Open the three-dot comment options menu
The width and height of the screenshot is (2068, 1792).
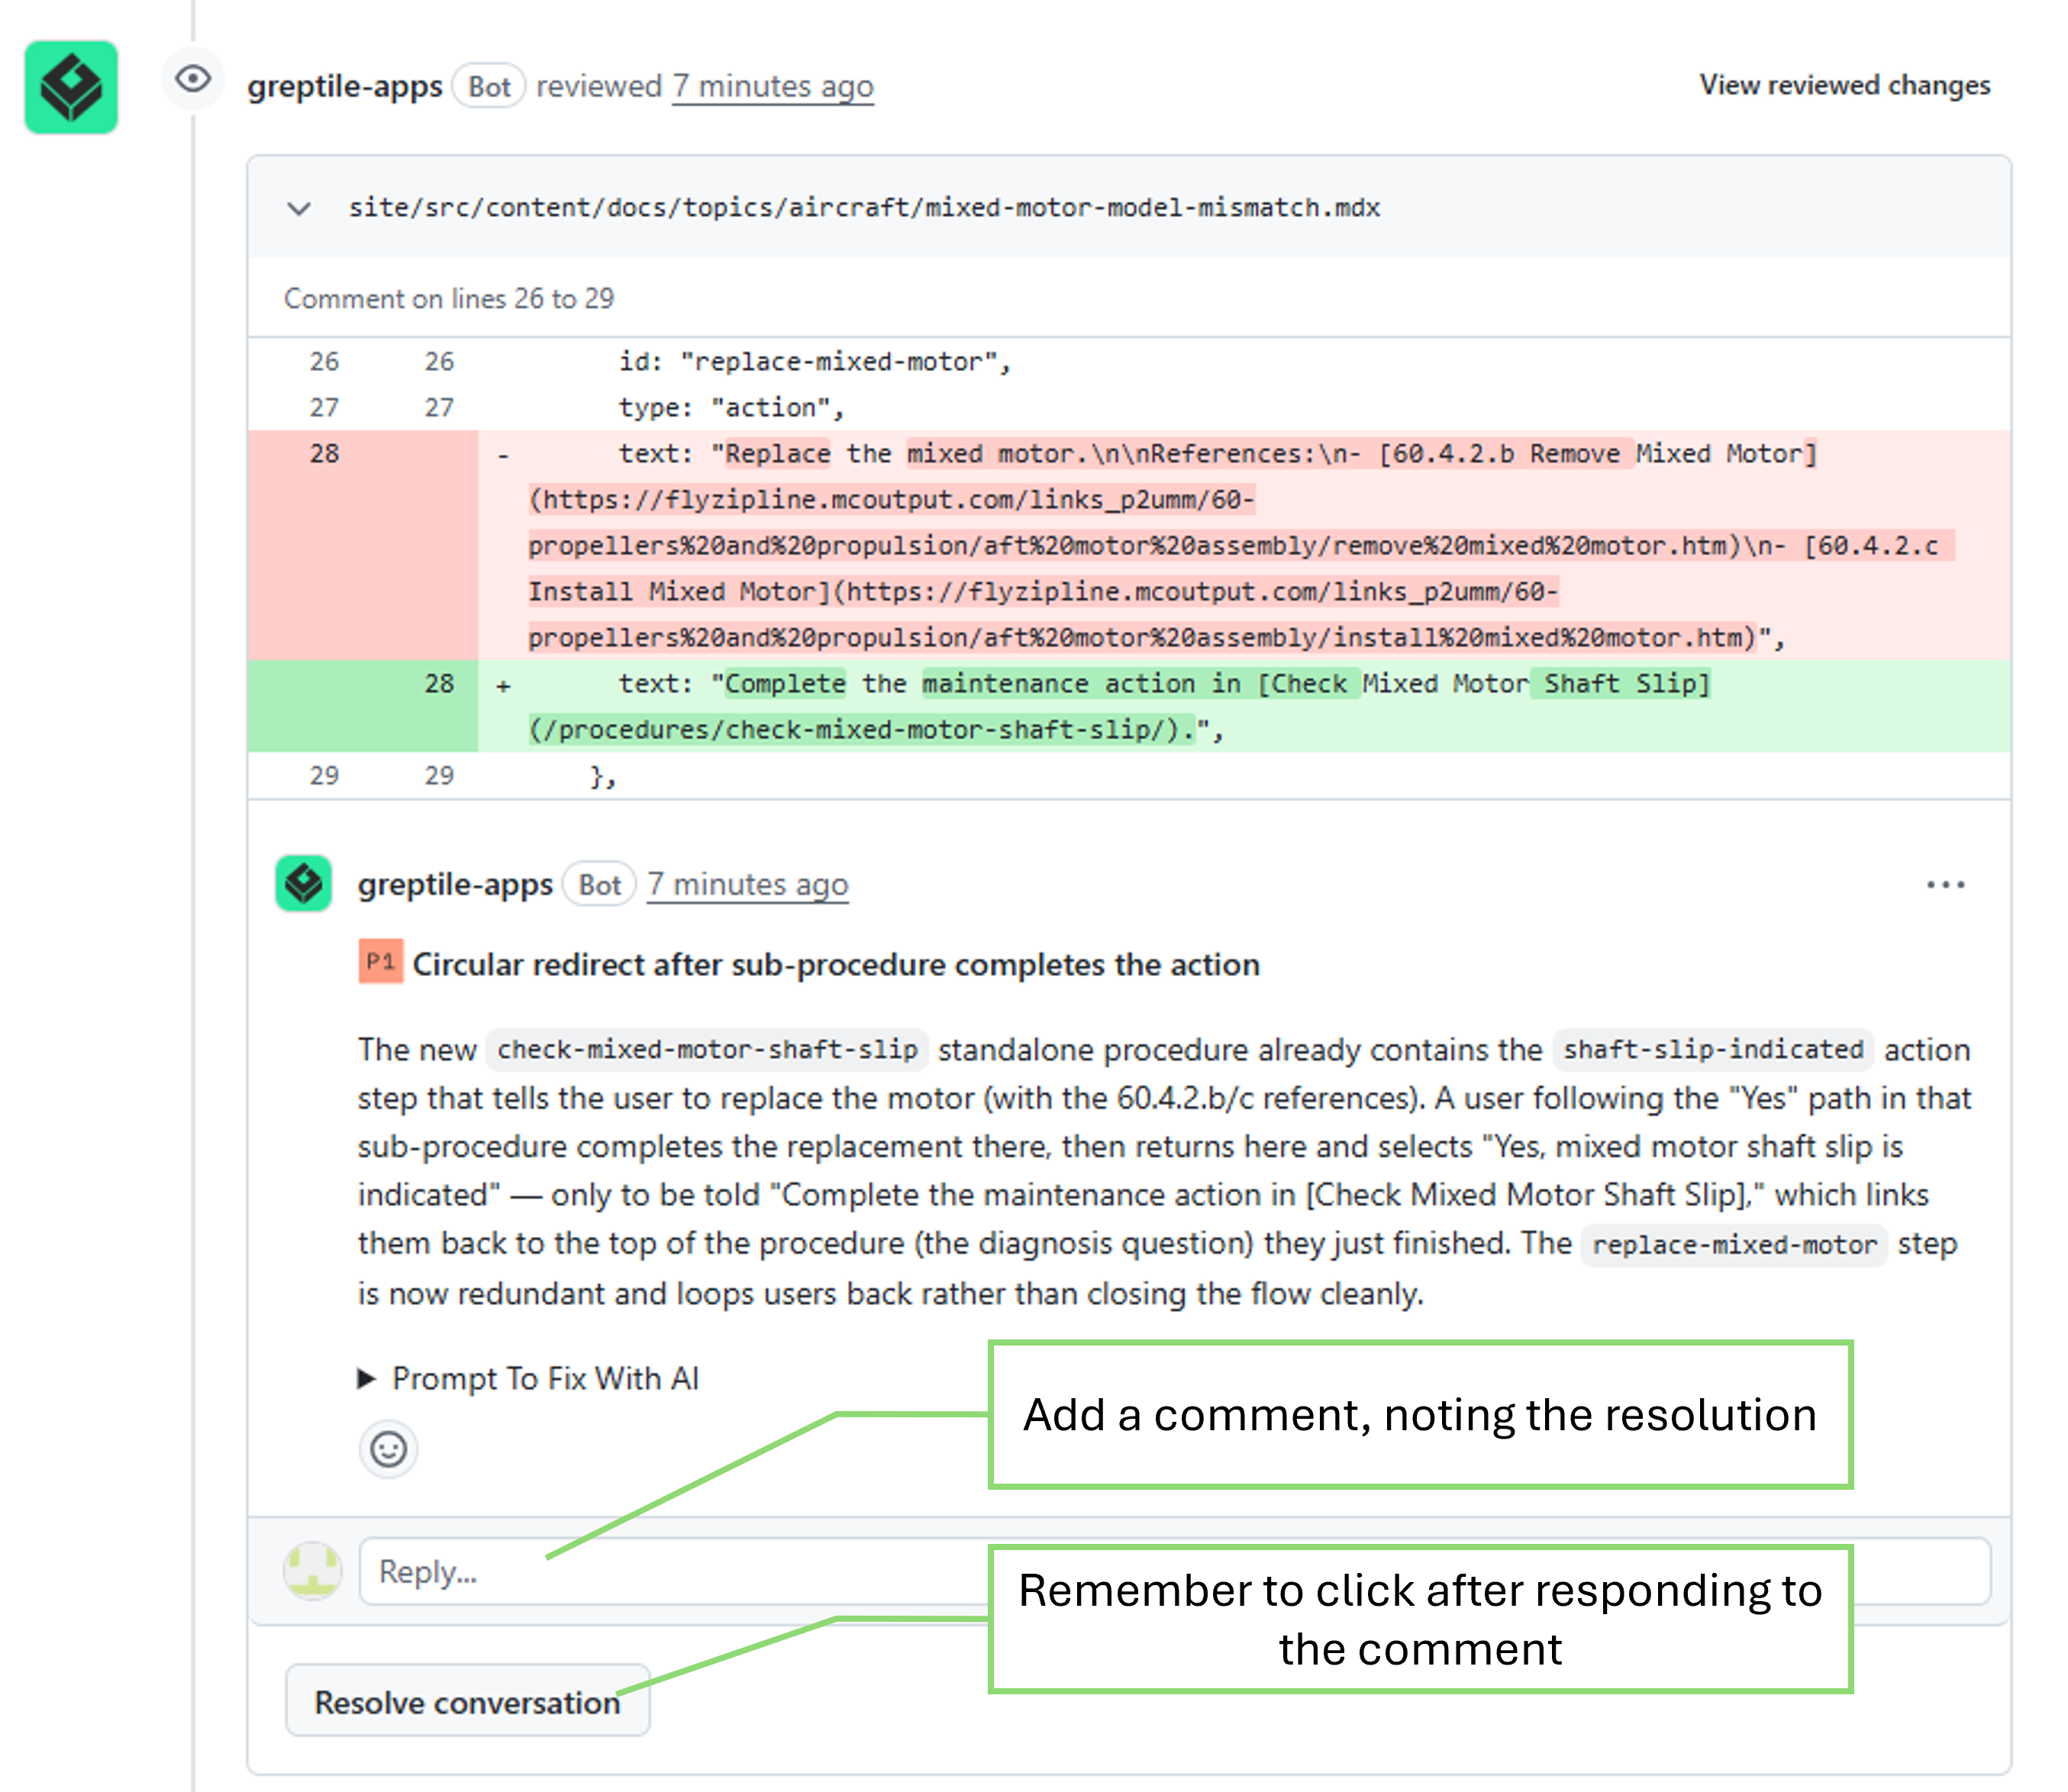coord(1945,885)
